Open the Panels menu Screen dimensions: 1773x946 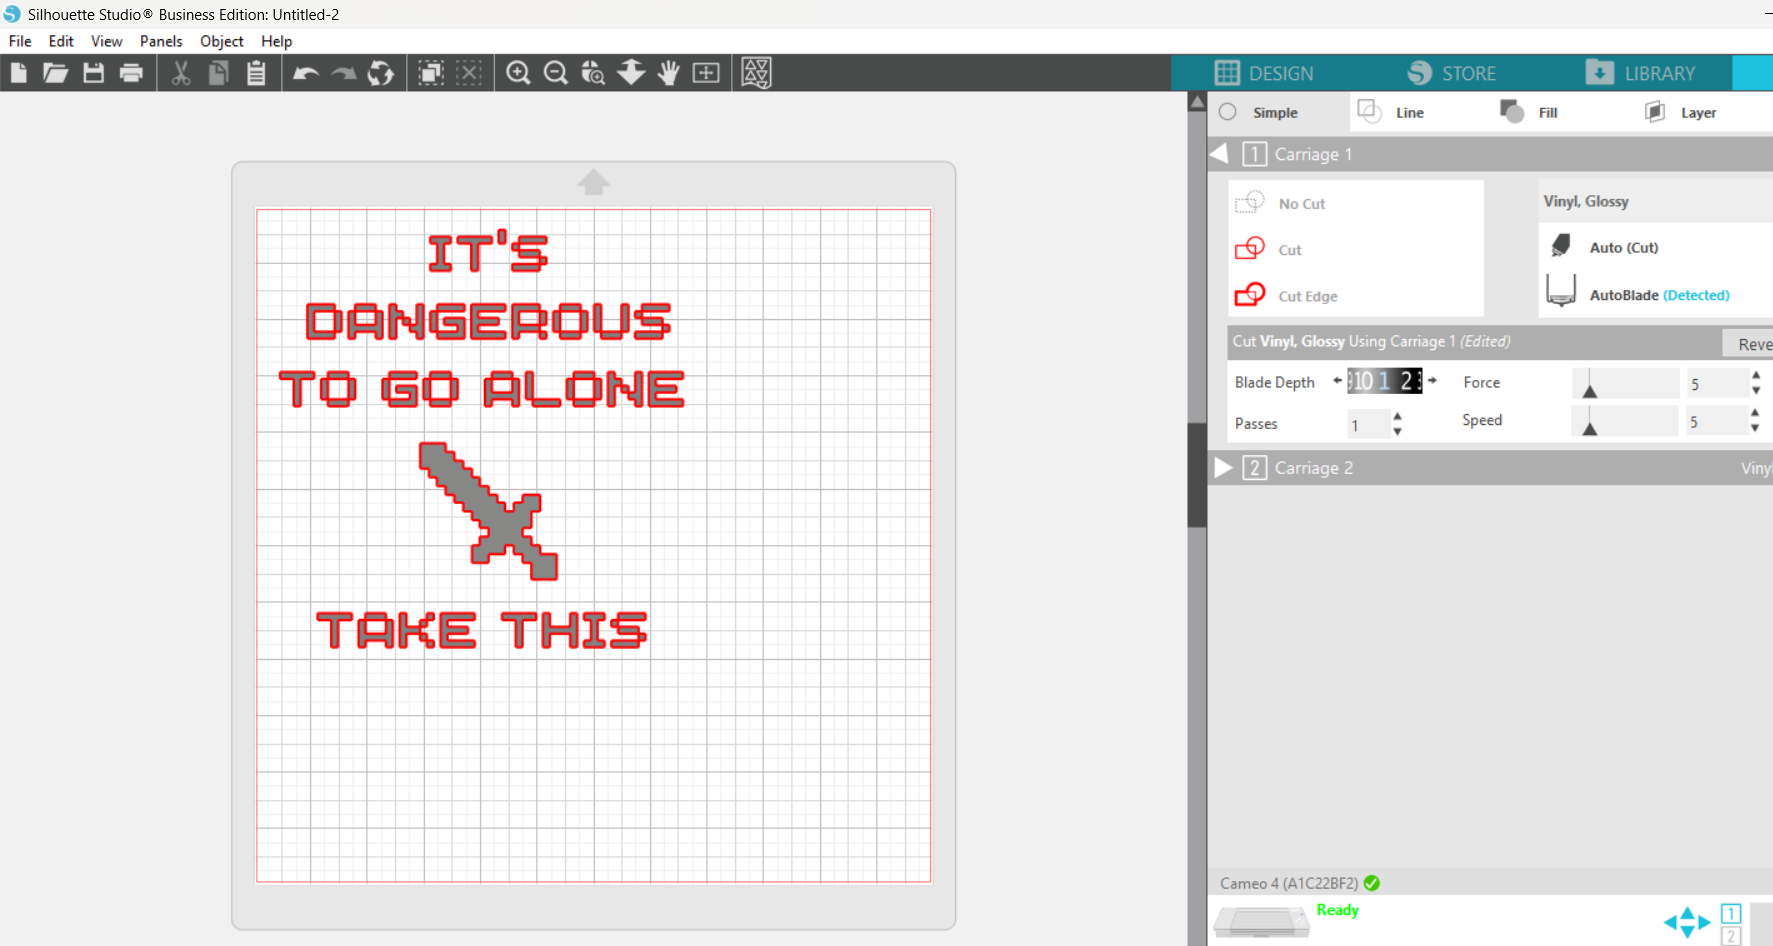tap(161, 41)
